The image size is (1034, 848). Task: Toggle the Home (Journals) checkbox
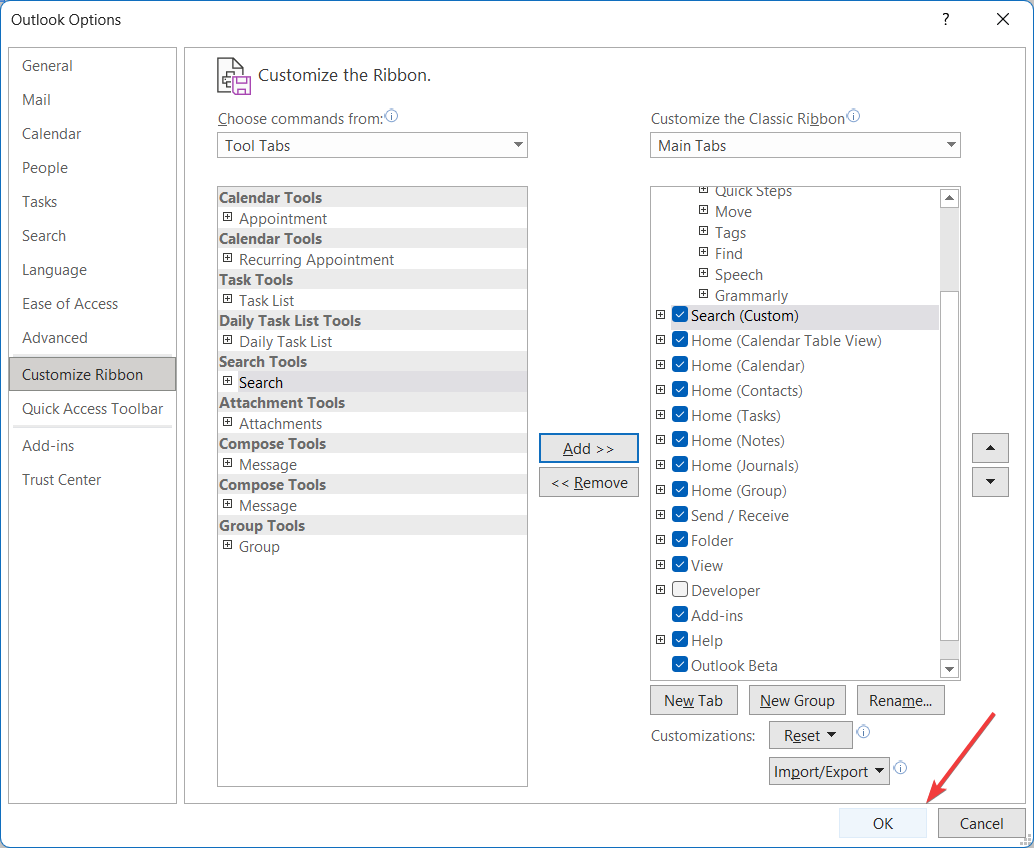pyautogui.click(x=680, y=465)
